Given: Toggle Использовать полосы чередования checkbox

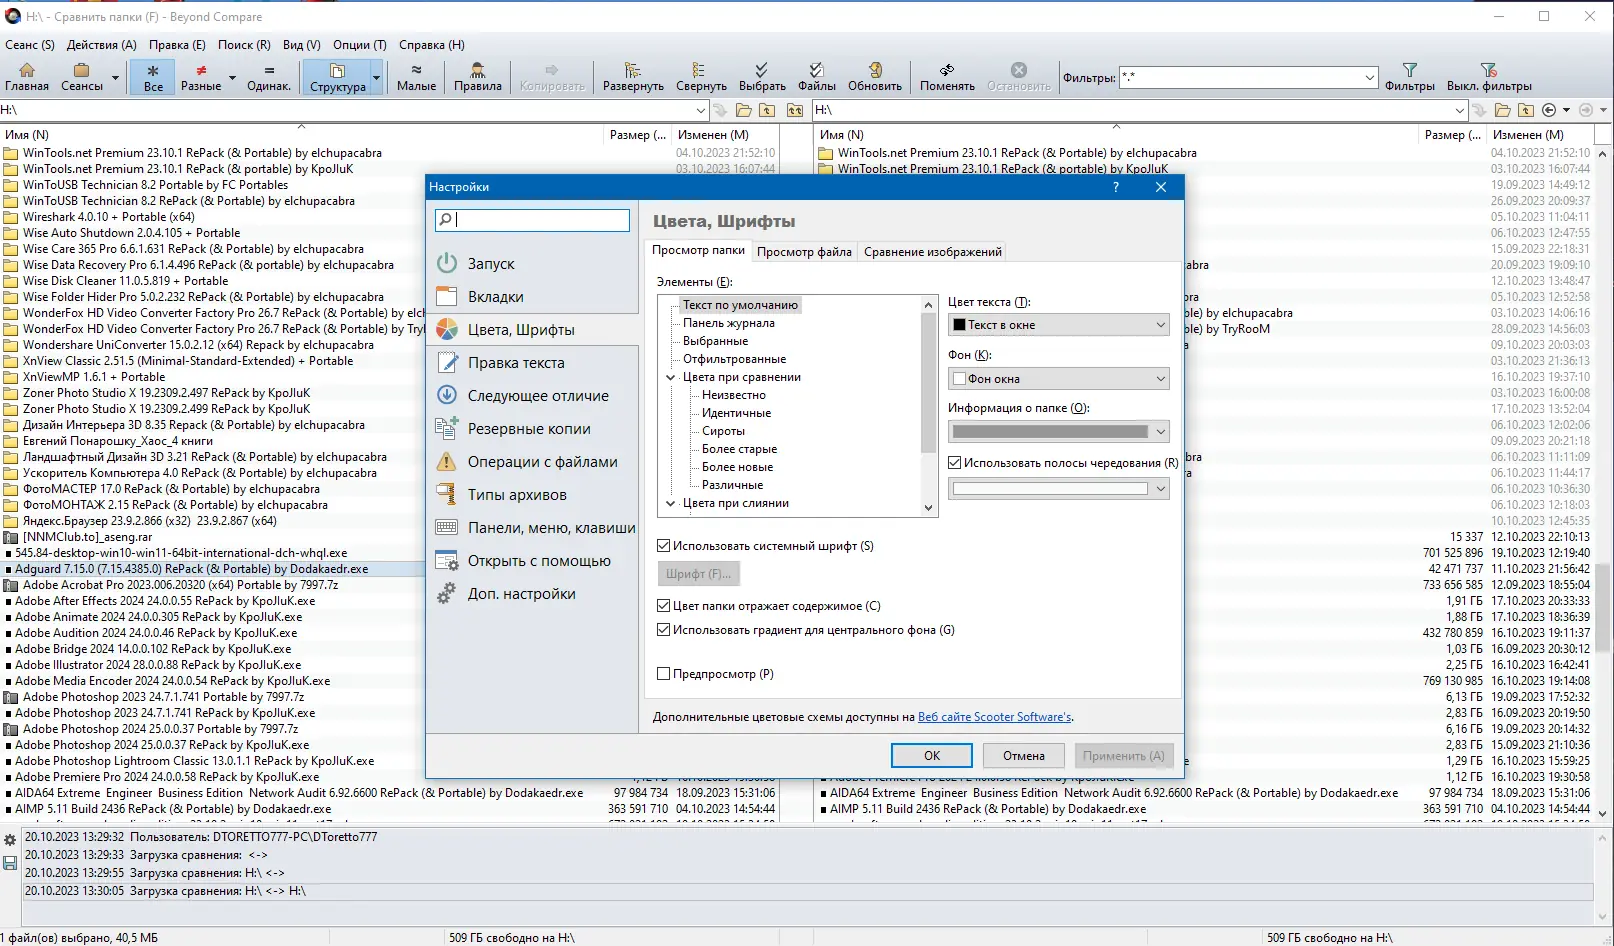Looking at the screenshot, I should tap(955, 463).
